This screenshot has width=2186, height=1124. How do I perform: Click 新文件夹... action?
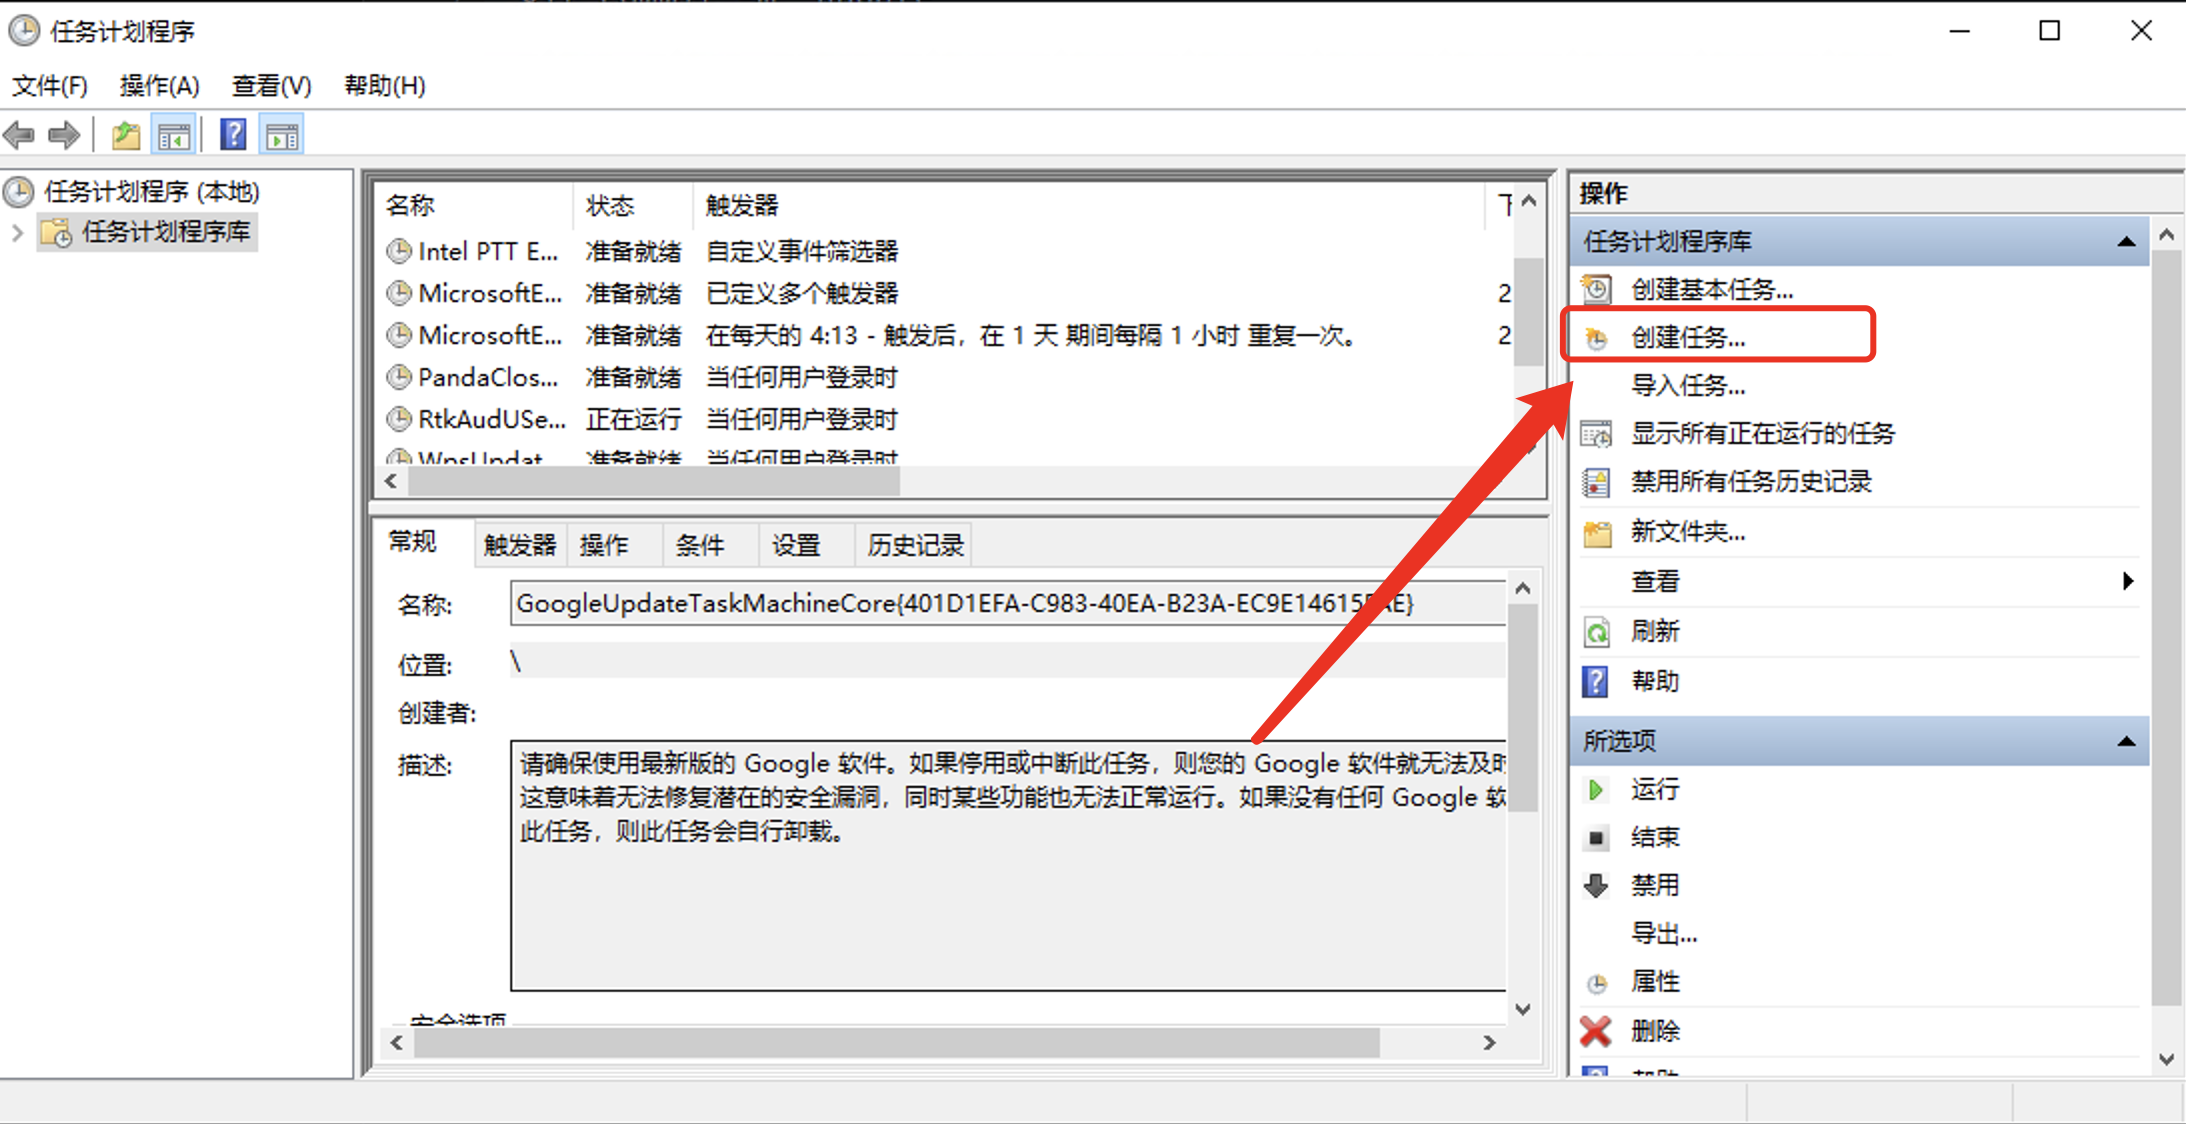[x=1688, y=532]
